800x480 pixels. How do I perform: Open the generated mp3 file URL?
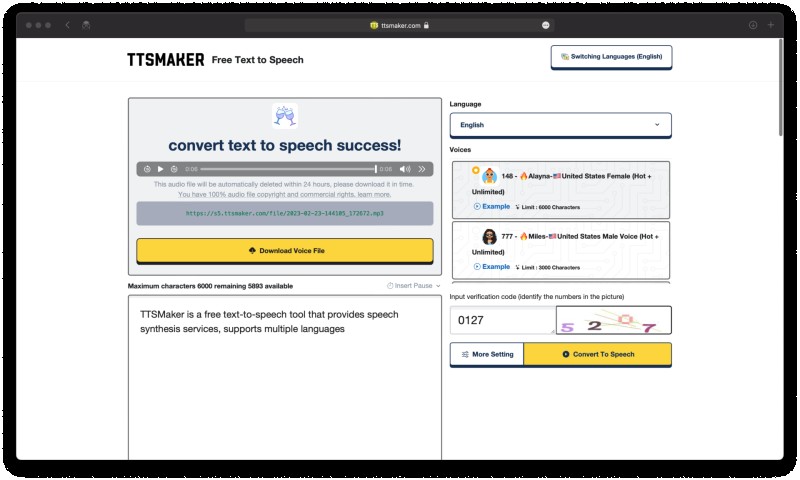pos(285,213)
